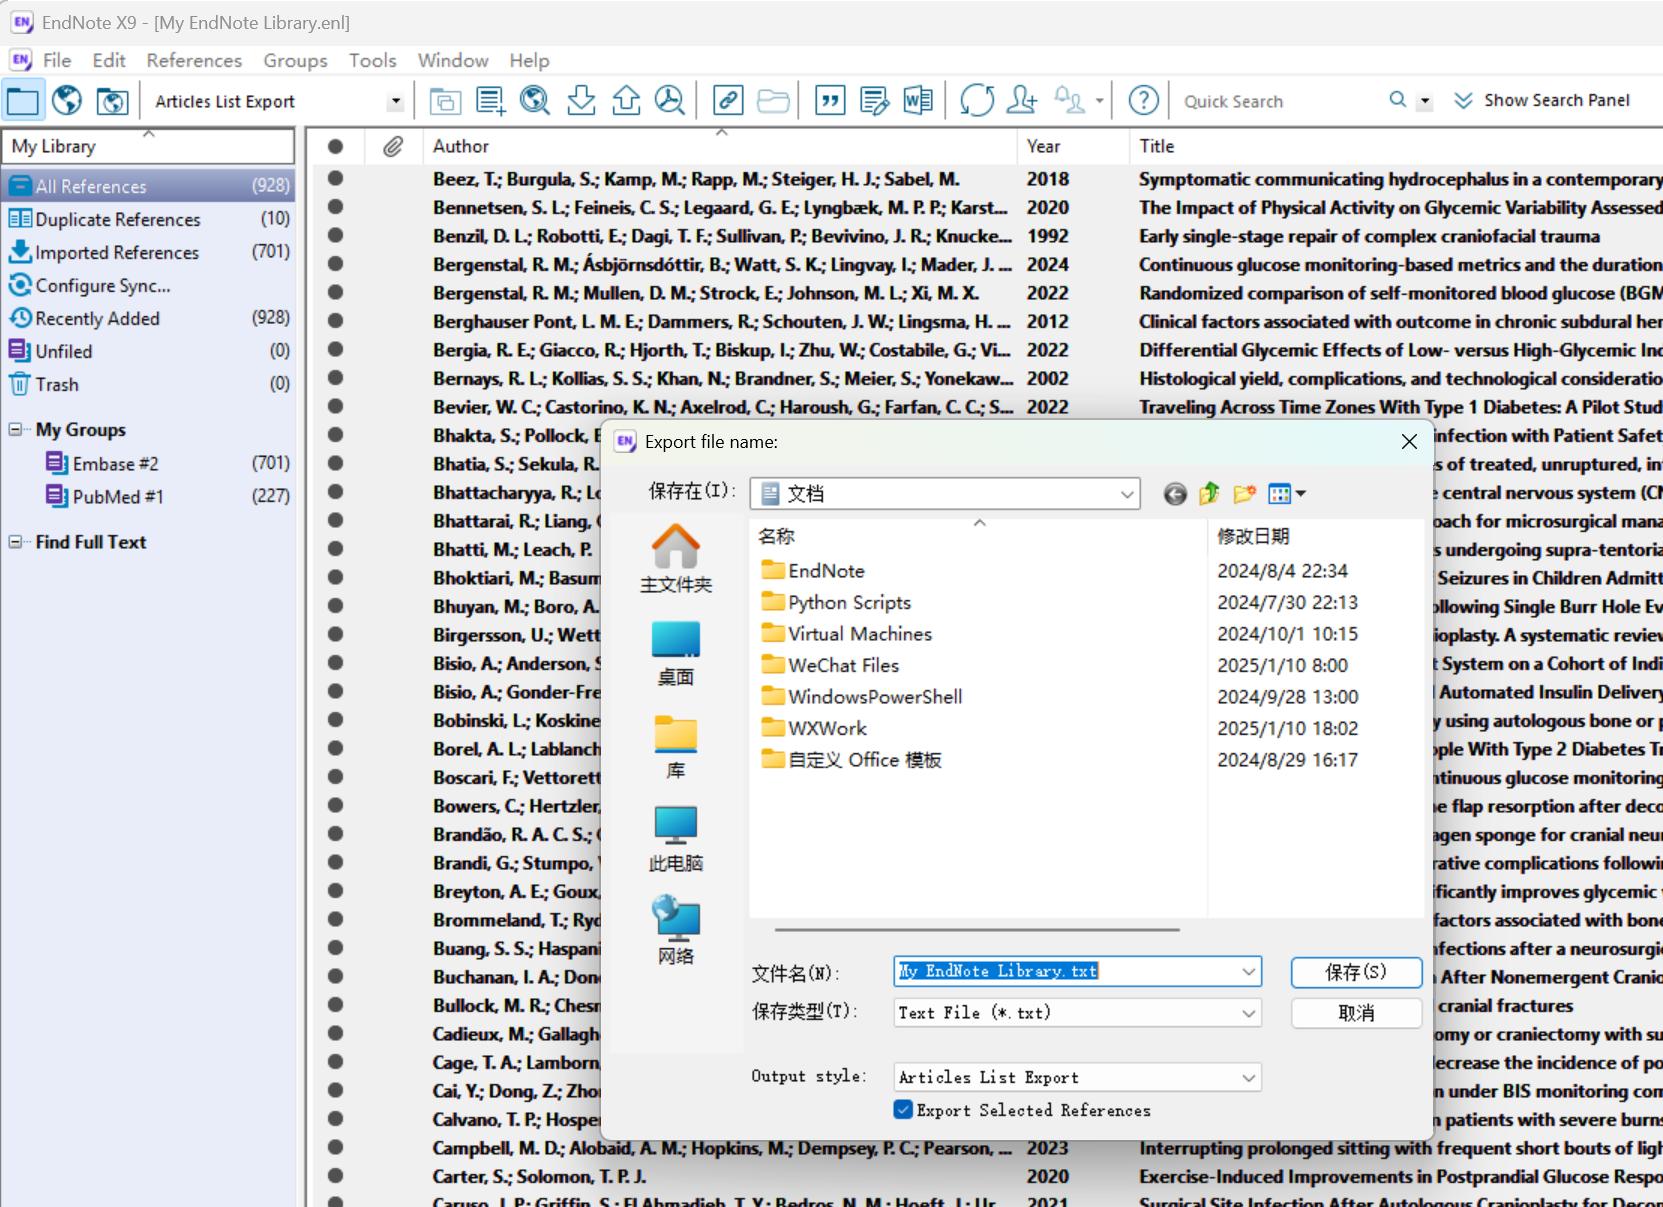The height and width of the screenshot is (1207, 1663).
Task: Run Find Full Text from the toolbar
Action: [x=670, y=100]
